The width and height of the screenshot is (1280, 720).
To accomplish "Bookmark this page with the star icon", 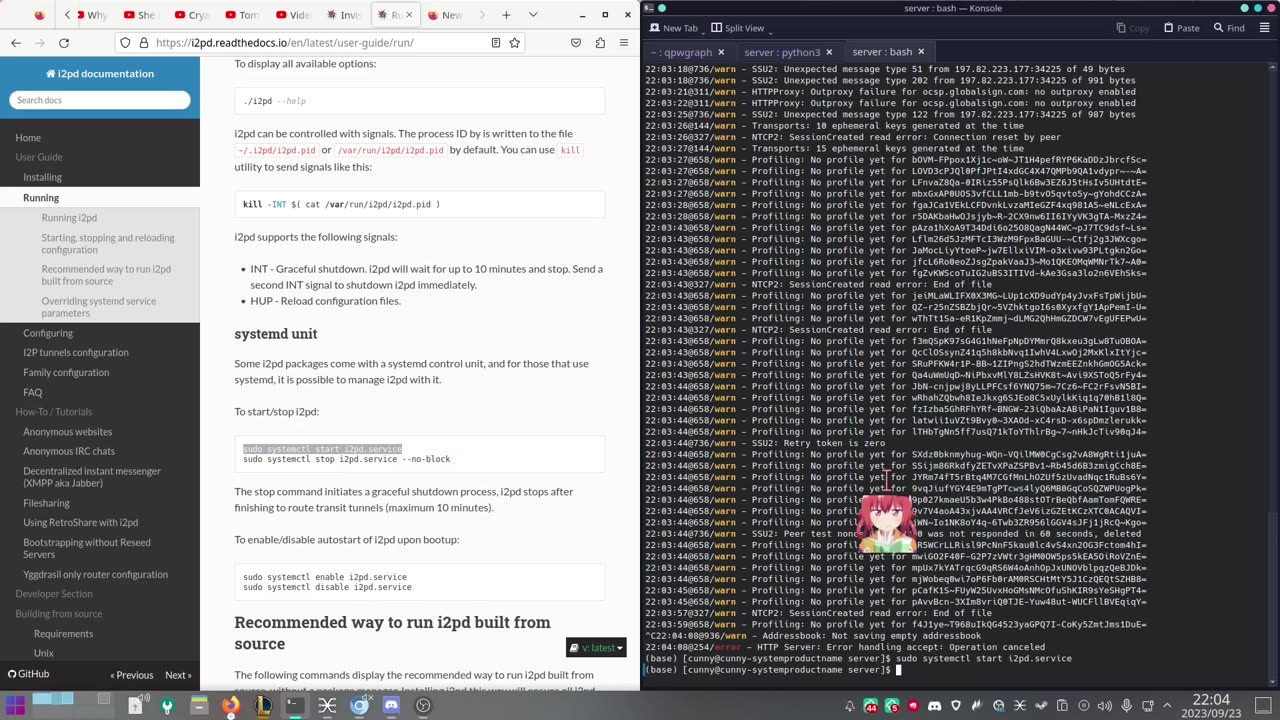I will tap(514, 43).
